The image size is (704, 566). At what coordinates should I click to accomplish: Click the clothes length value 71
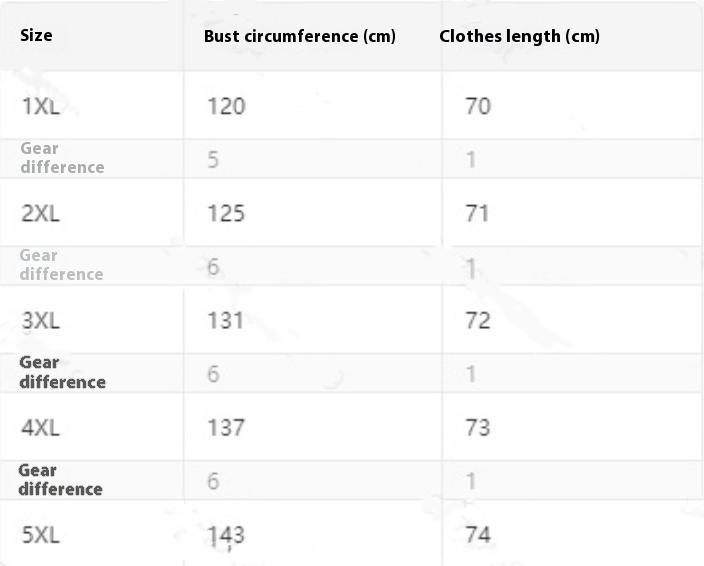[477, 213]
